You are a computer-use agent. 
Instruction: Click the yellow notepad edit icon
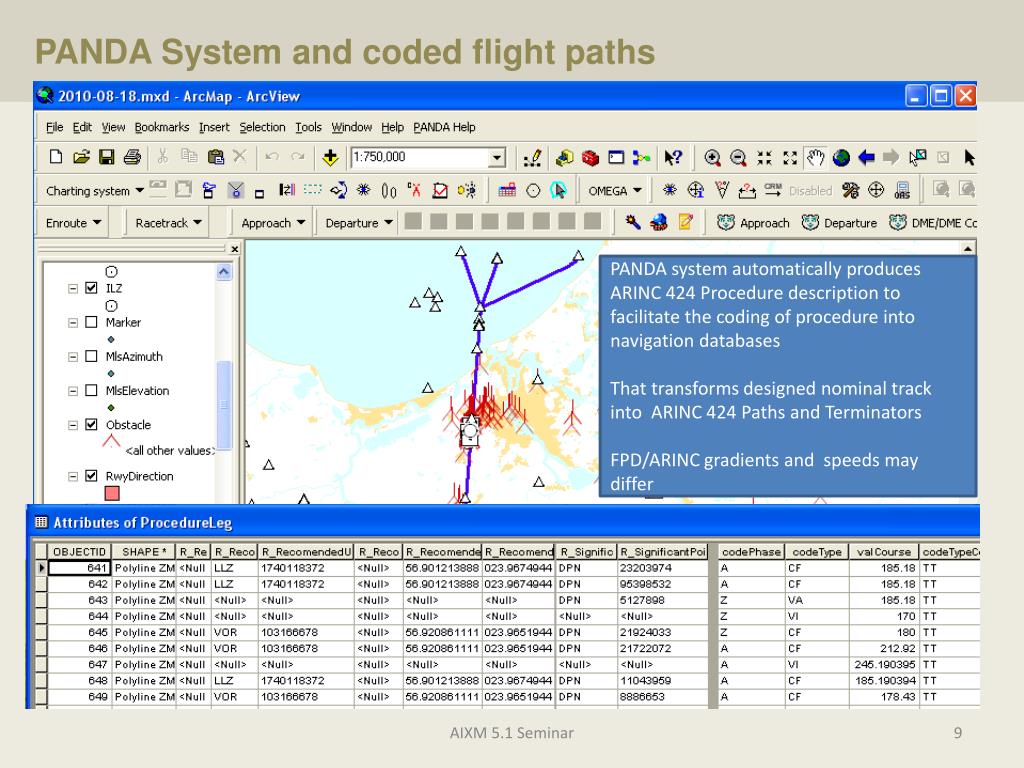point(685,222)
